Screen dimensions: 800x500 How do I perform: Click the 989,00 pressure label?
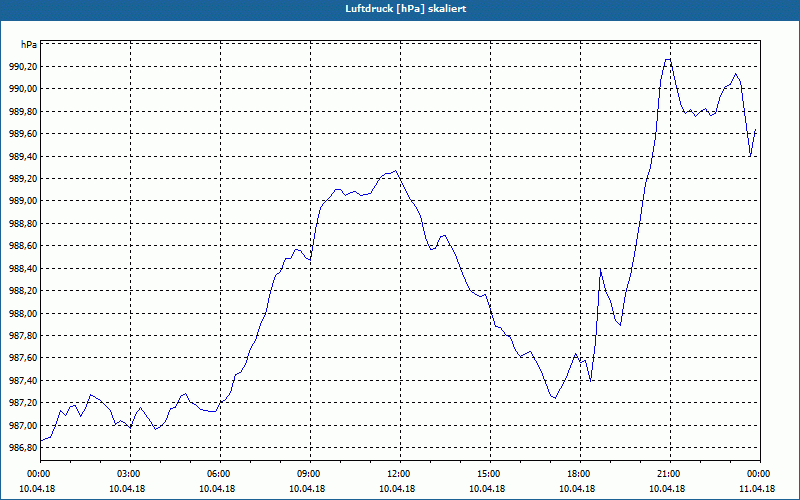pyautogui.click(x=23, y=202)
